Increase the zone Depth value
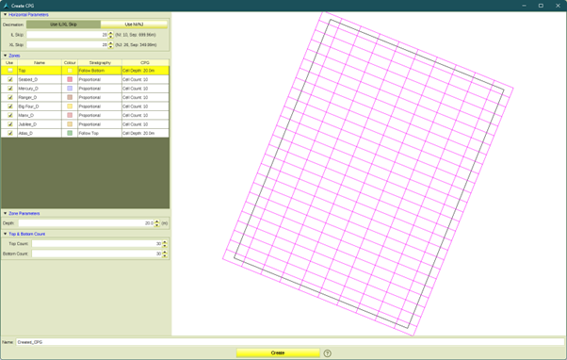Viewport: 567px width, 360px height. pos(157,221)
